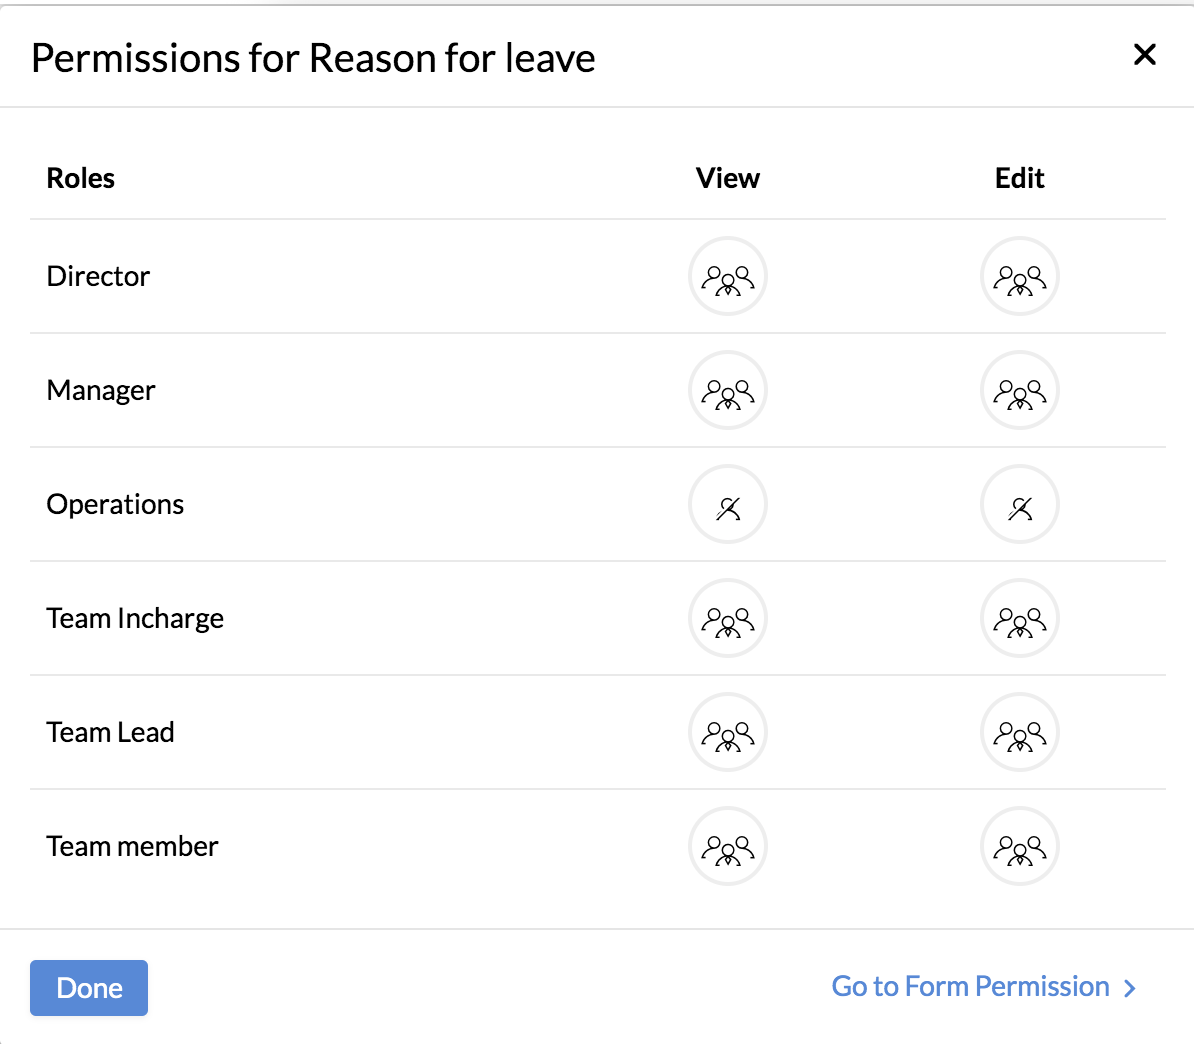
Task: Click the Edit column header
Action: (1019, 178)
